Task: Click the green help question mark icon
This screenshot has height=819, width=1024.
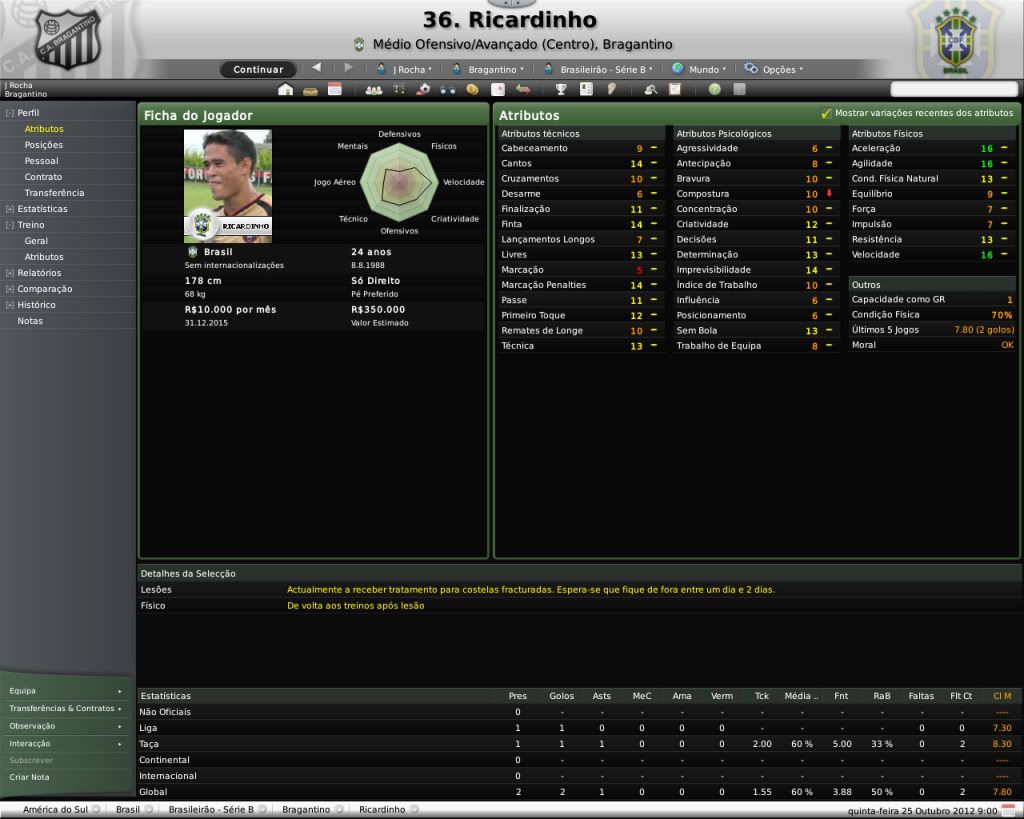Action: (714, 89)
